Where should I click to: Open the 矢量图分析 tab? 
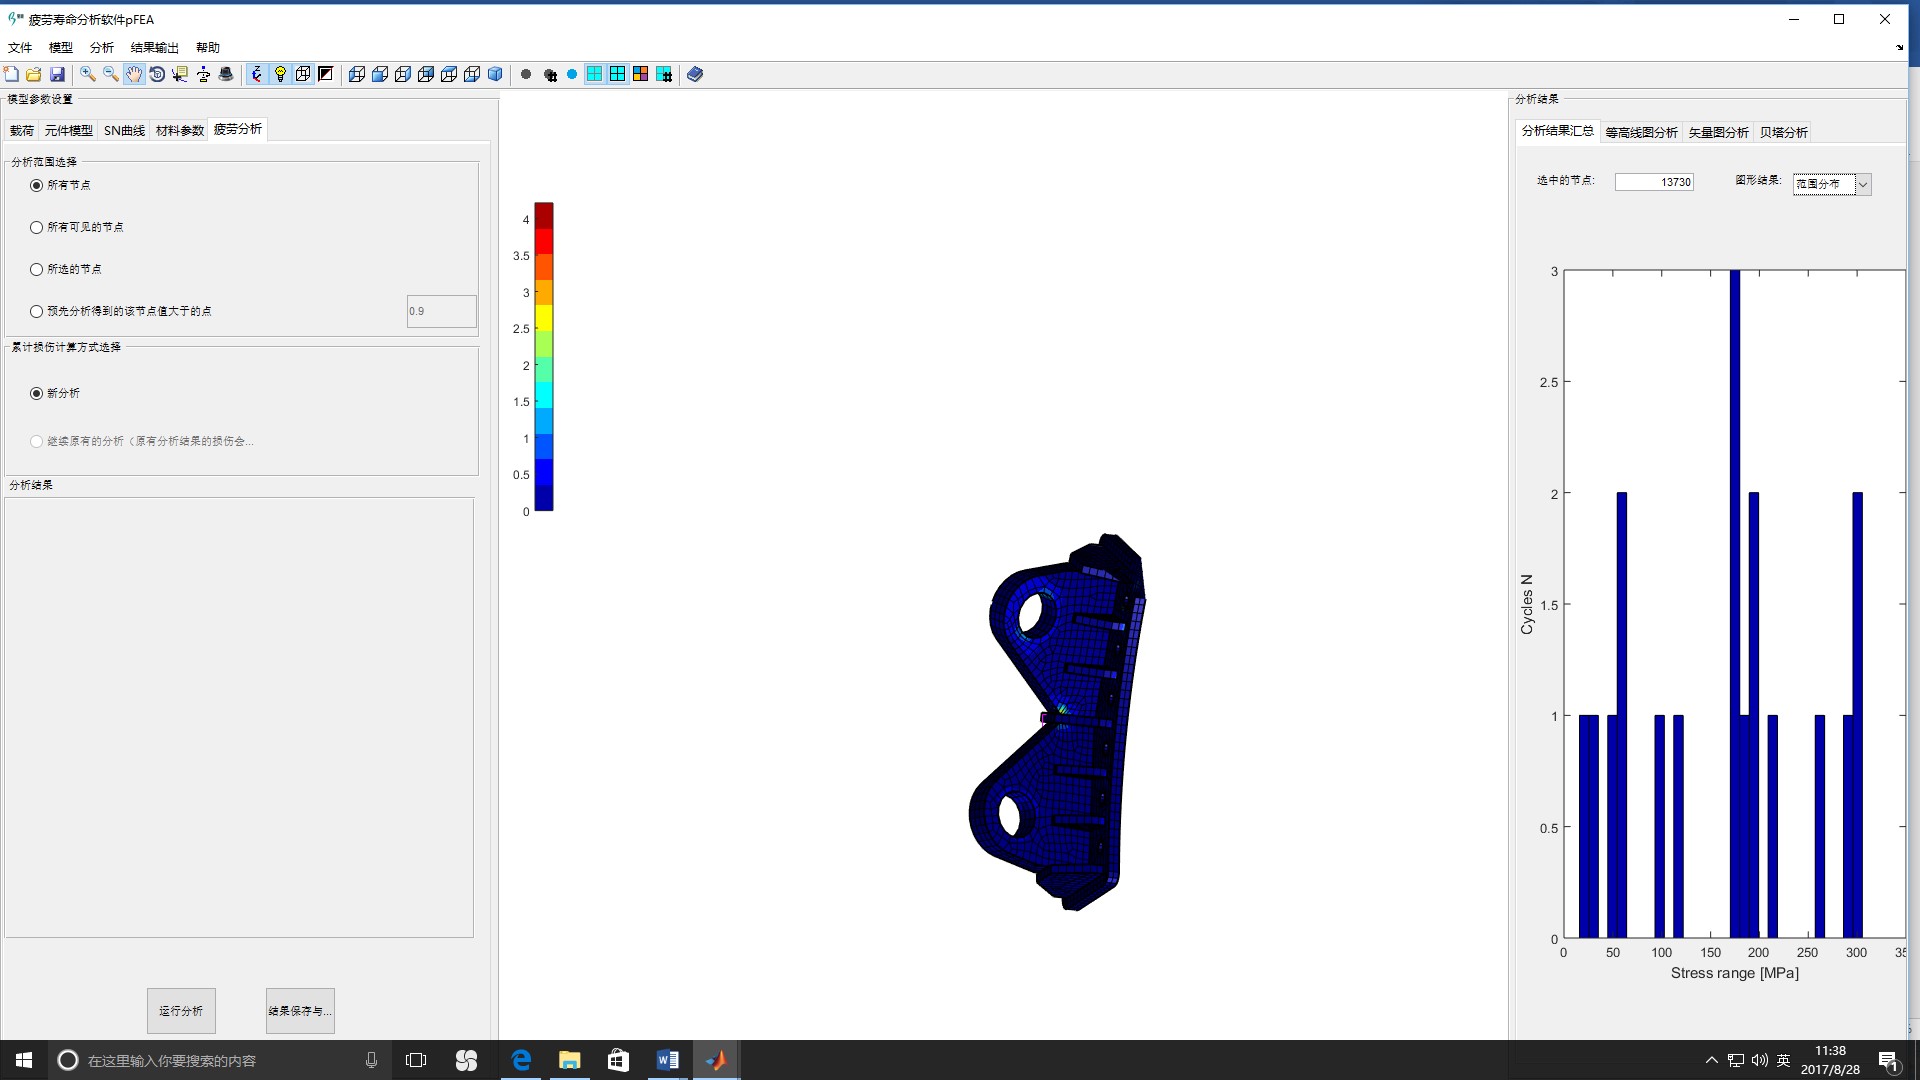(1719, 132)
